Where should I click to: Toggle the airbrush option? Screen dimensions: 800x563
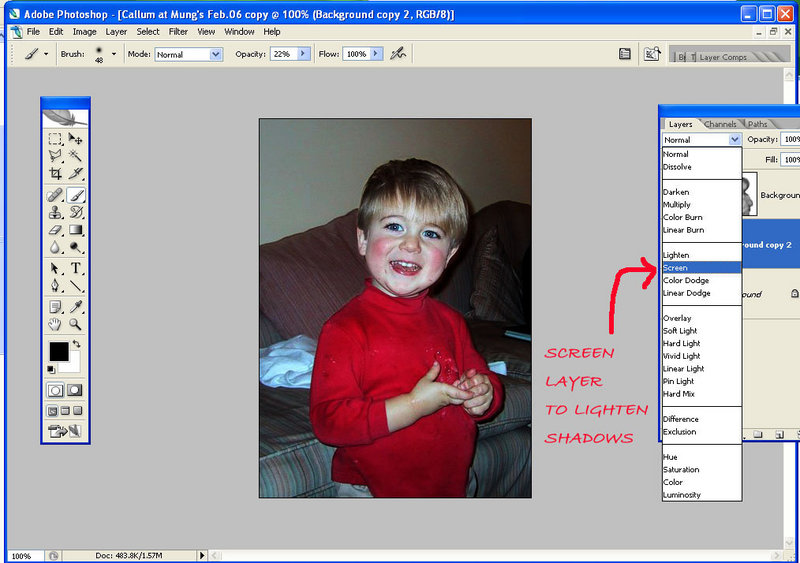tap(397, 54)
